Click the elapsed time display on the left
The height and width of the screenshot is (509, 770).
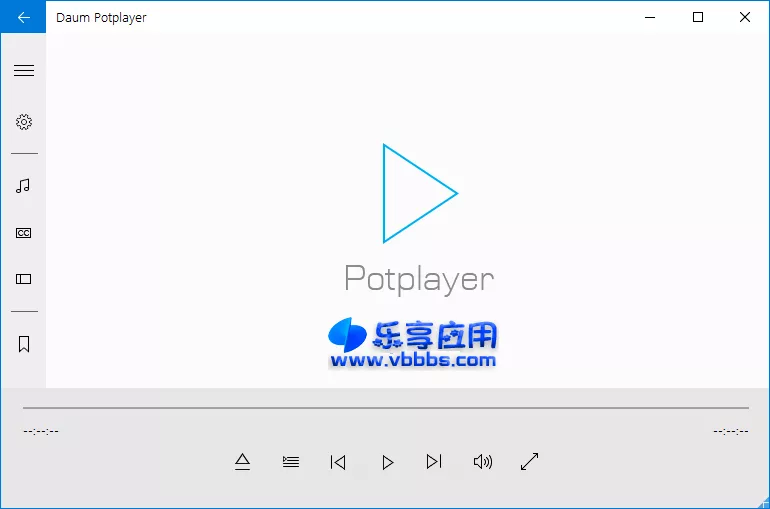(41, 431)
